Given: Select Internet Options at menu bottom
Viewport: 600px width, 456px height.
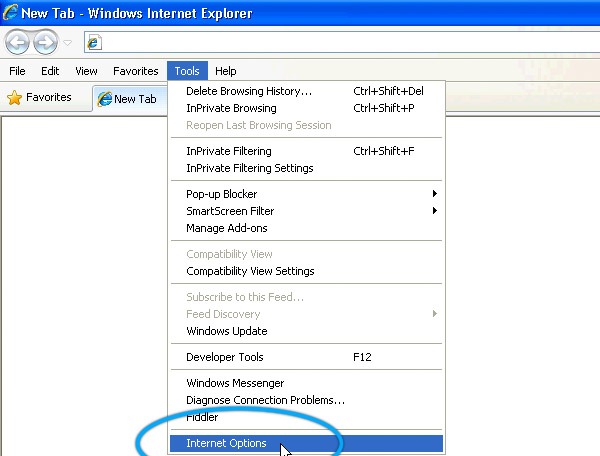Looking at the screenshot, I should tap(226, 443).
